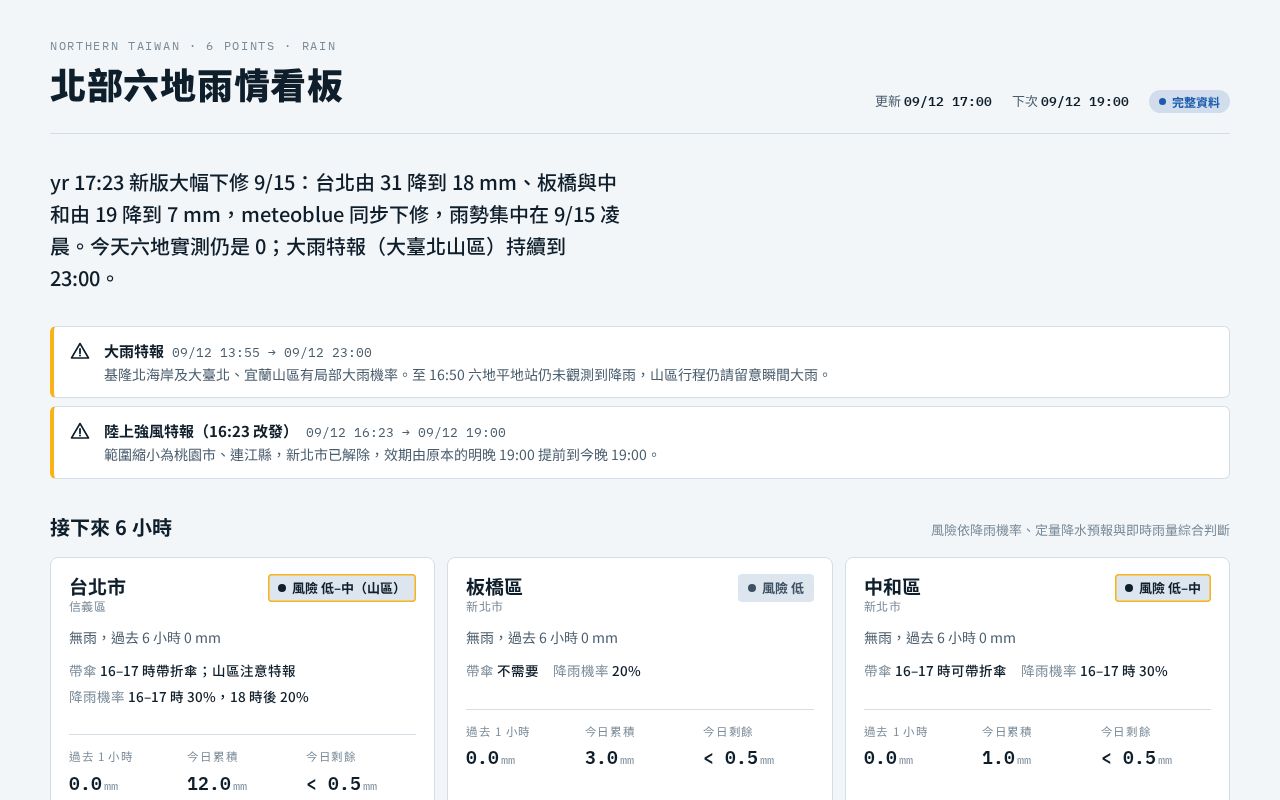
Task: Click the 台北市 今日剩餘 value < 0.5
Action: tap(334, 784)
